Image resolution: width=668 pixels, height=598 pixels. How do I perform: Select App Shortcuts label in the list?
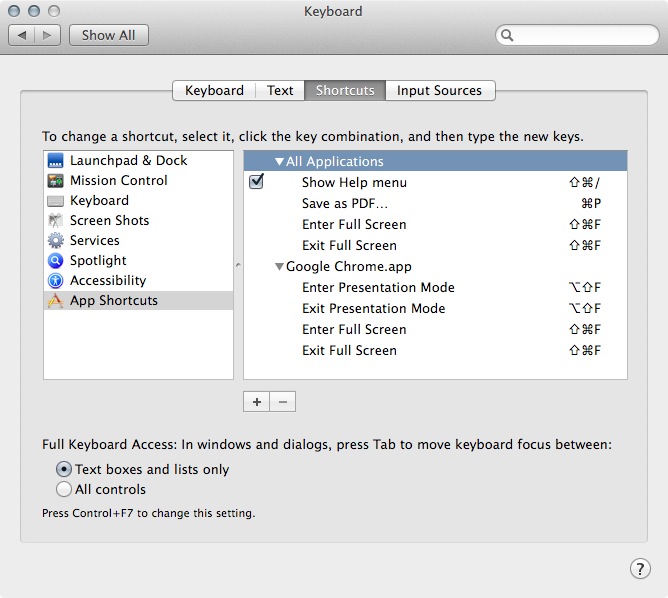(x=114, y=300)
